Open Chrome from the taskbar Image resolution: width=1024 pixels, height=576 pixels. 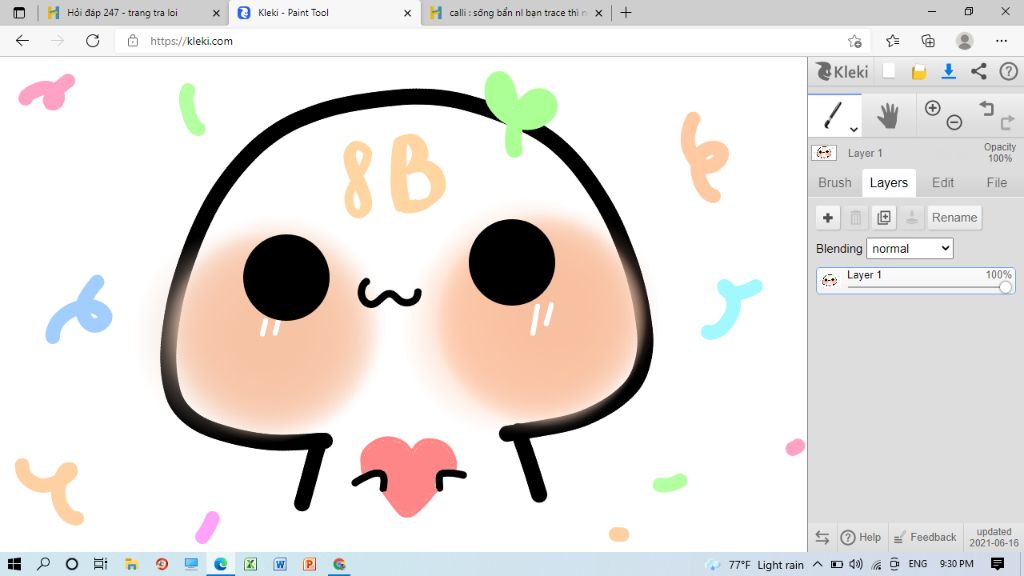pyautogui.click(x=339, y=564)
